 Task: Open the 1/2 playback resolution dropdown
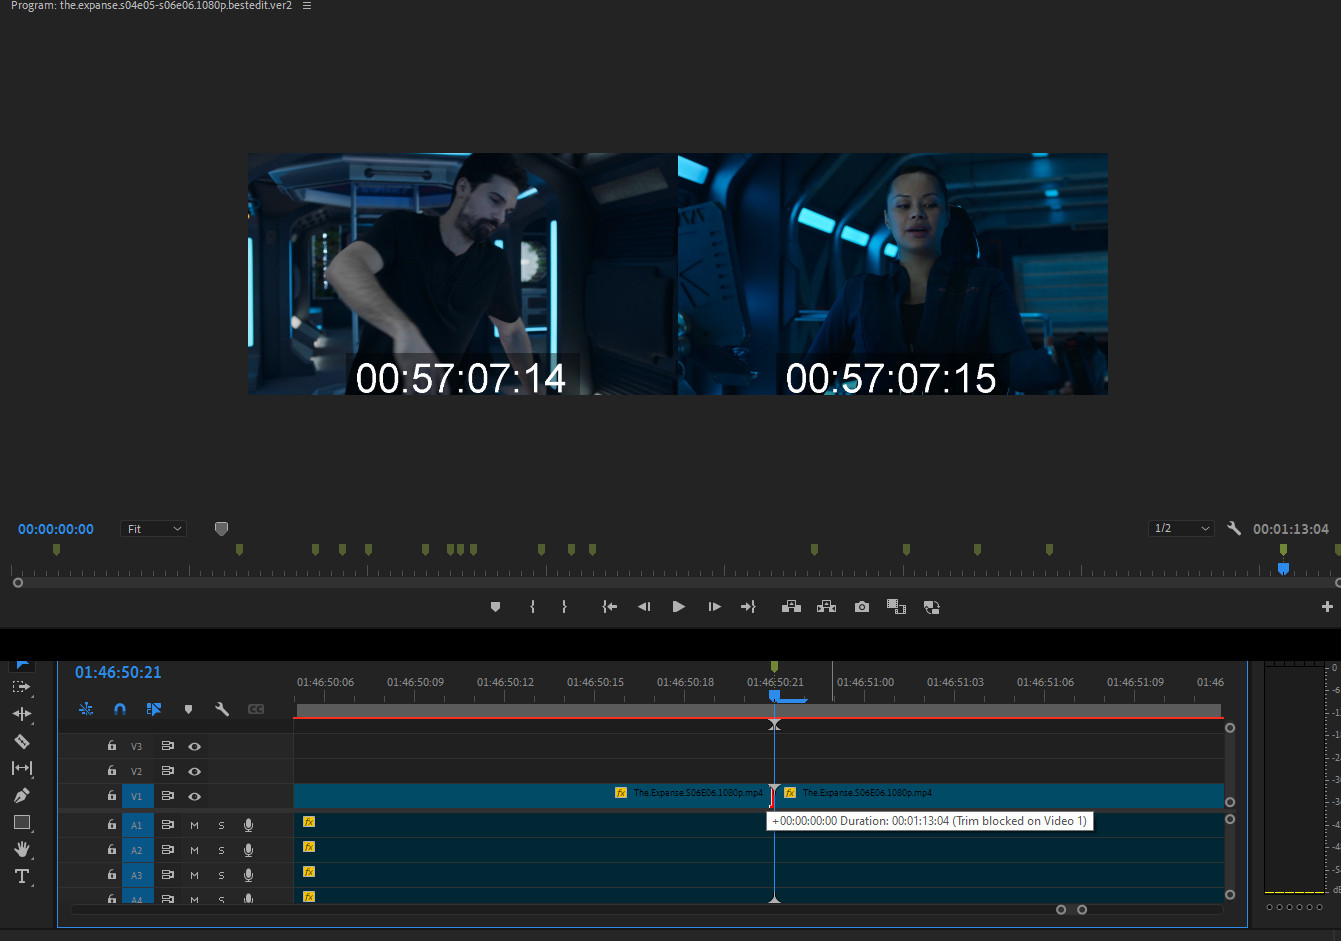pyautogui.click(x=1181, y=528)
